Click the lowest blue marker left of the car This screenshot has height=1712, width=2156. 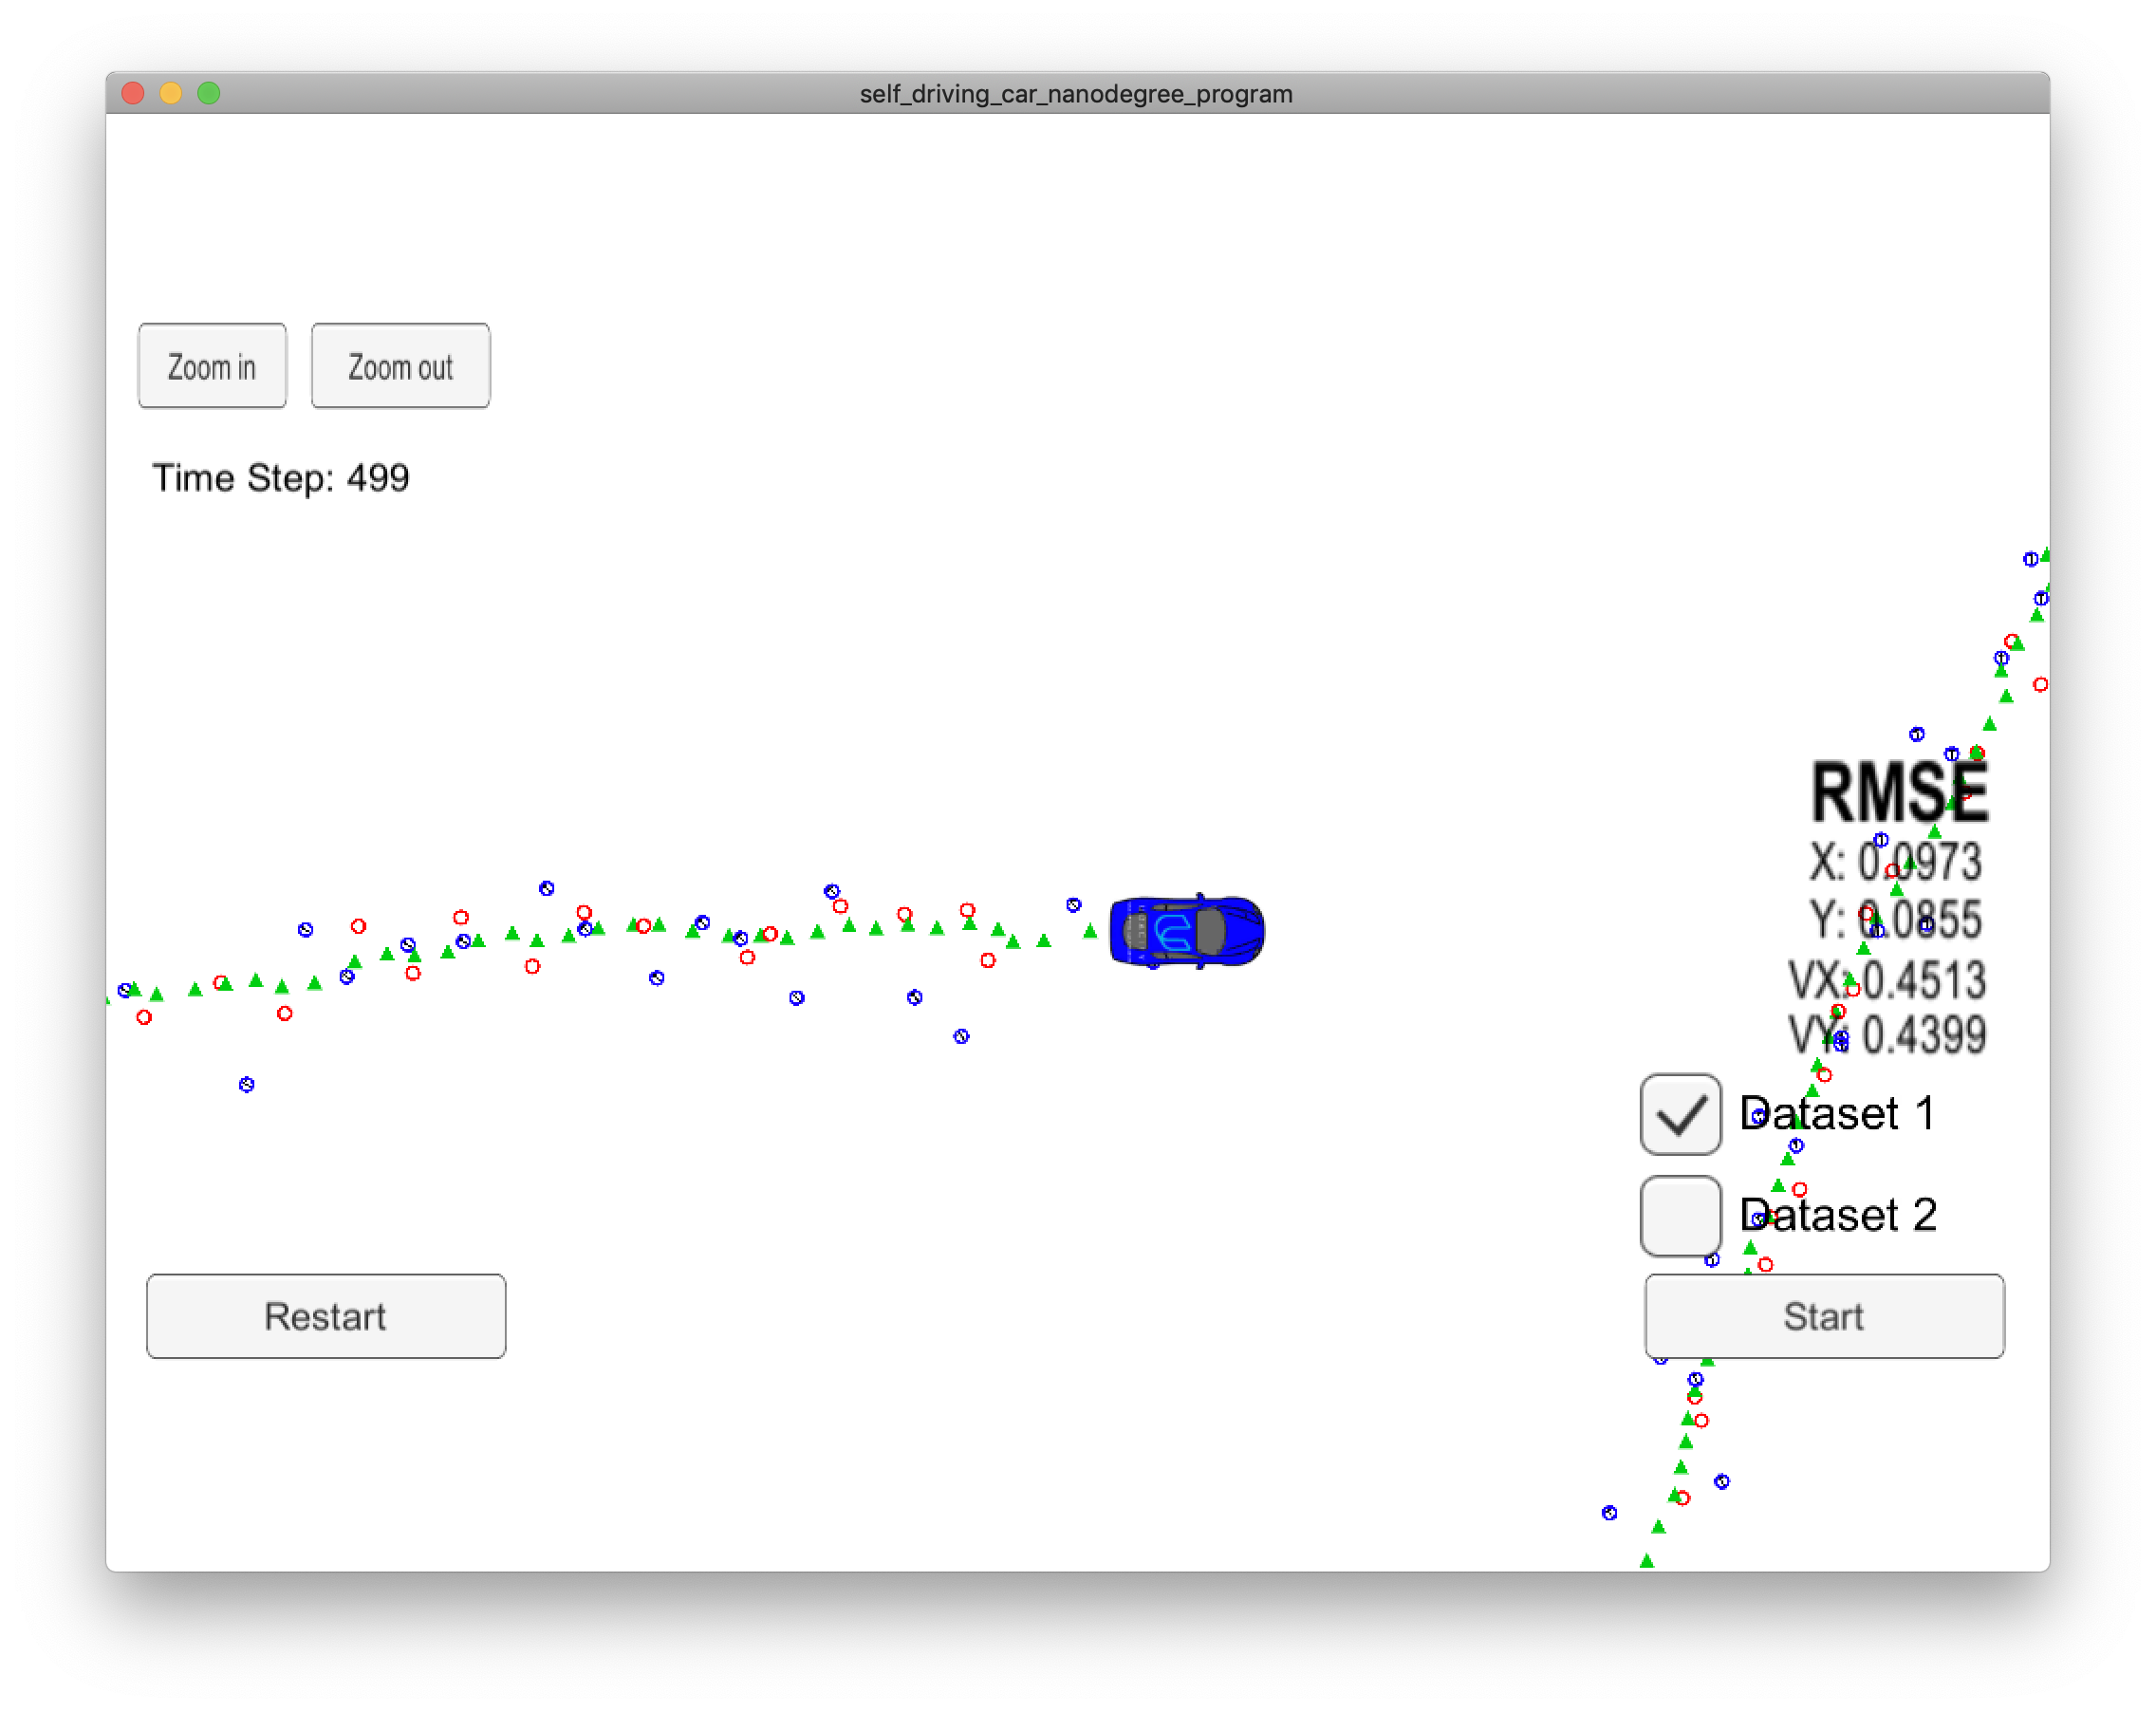(246, 1084)
